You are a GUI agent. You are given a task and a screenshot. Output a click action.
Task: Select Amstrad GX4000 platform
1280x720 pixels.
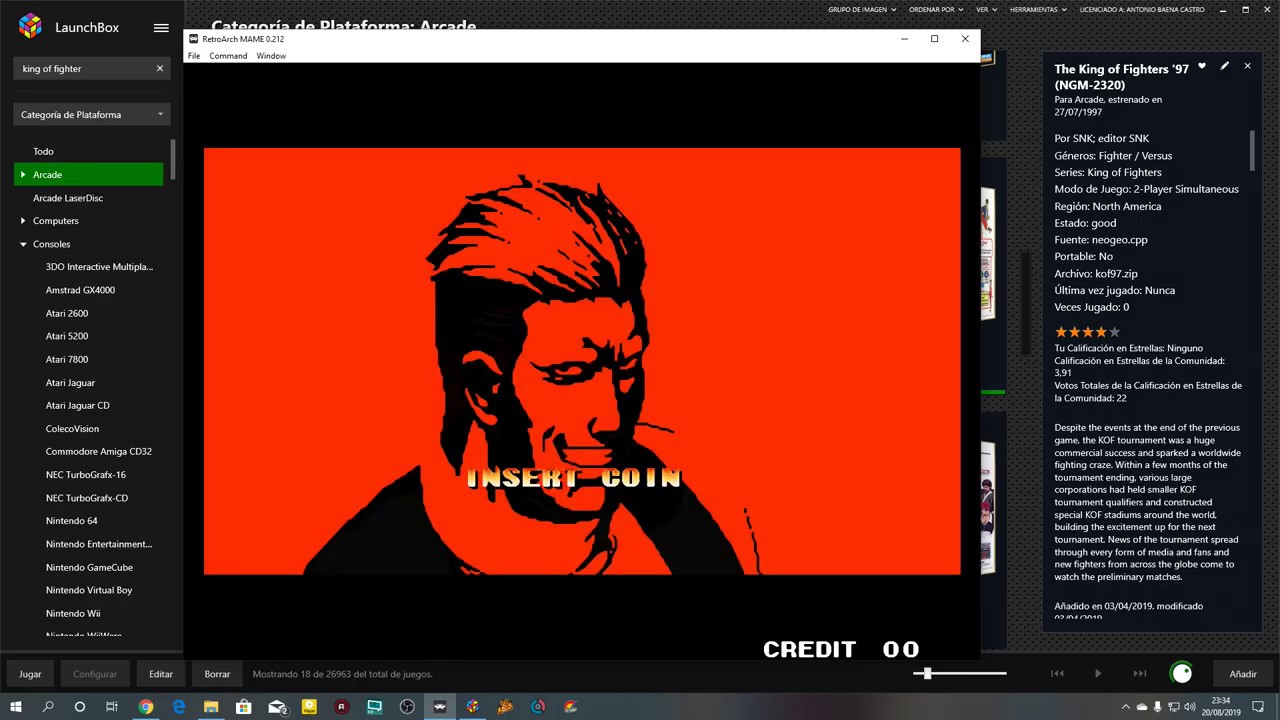[80, 290]
